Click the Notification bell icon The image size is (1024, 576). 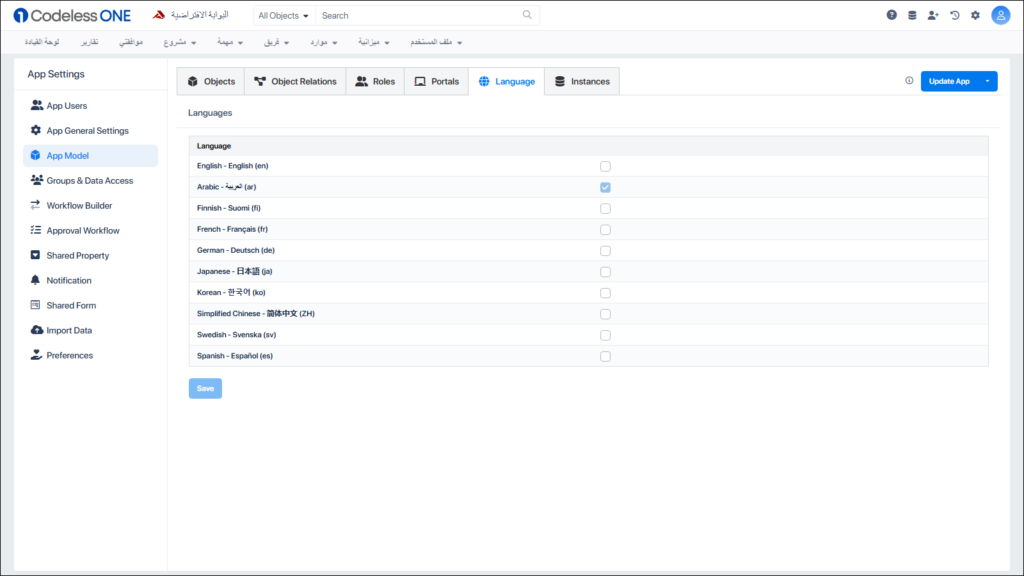[35, 280]
